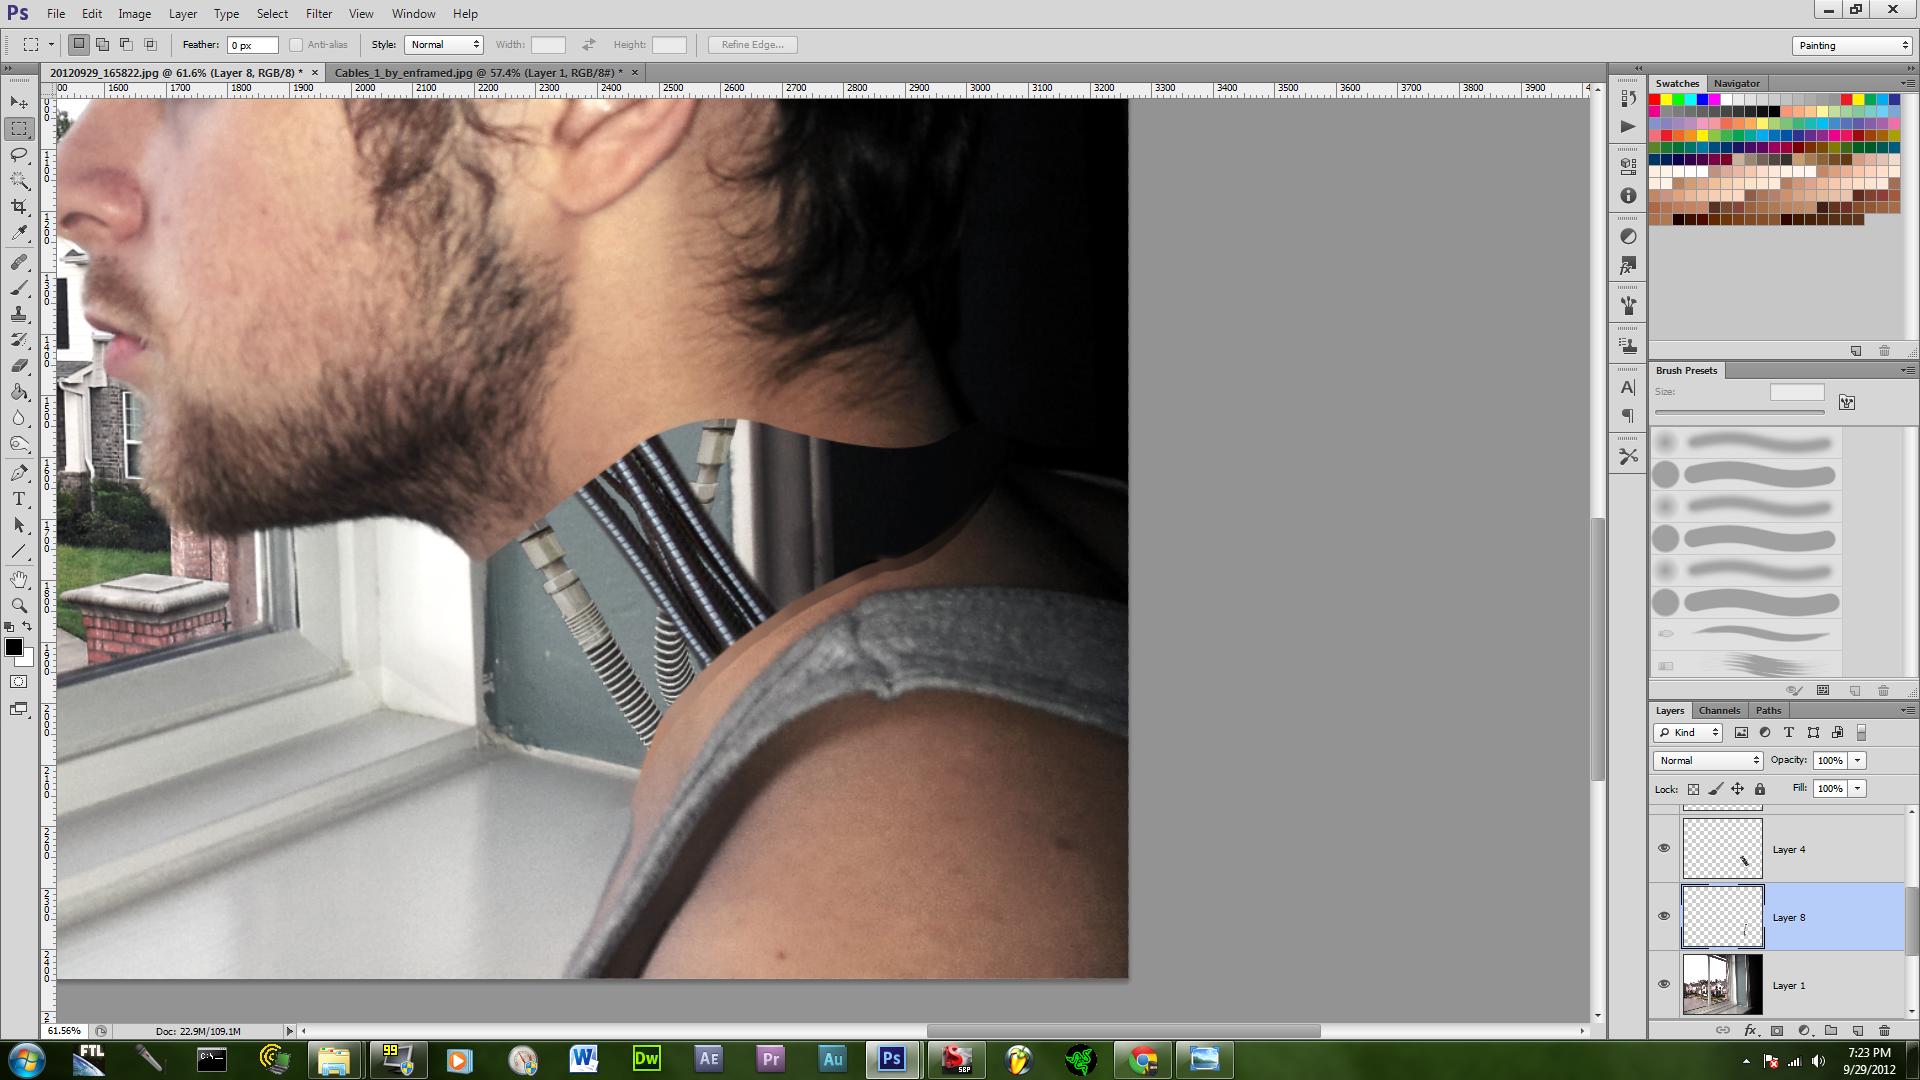Select the Rectangular Marquee tool
The width and height of the screenshot is (1920, 1080).
(x=19, y=129)
